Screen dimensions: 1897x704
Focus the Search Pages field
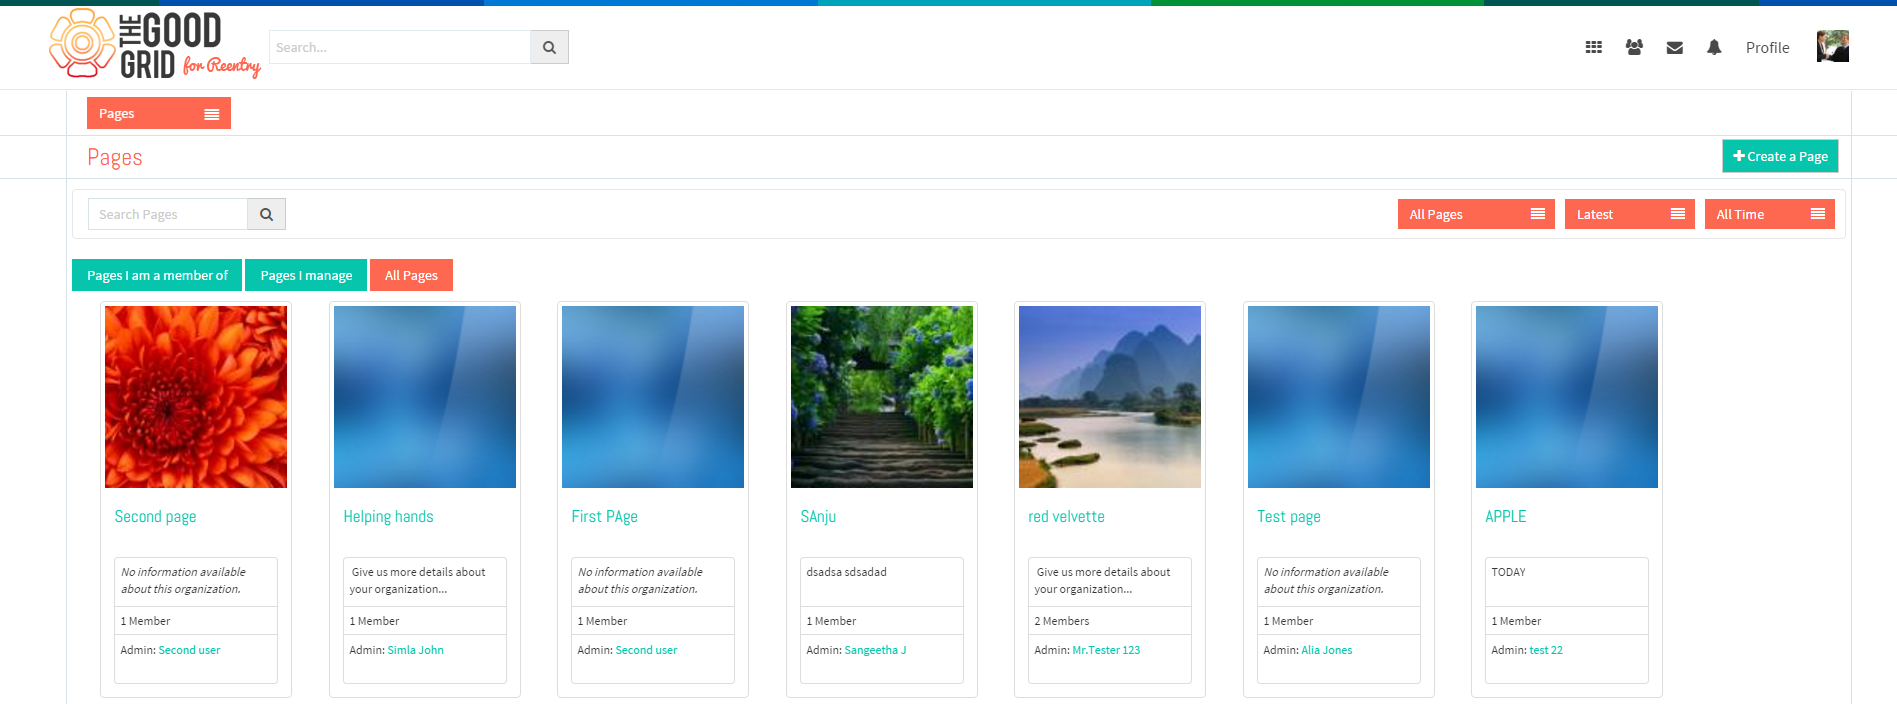point(168,214)
